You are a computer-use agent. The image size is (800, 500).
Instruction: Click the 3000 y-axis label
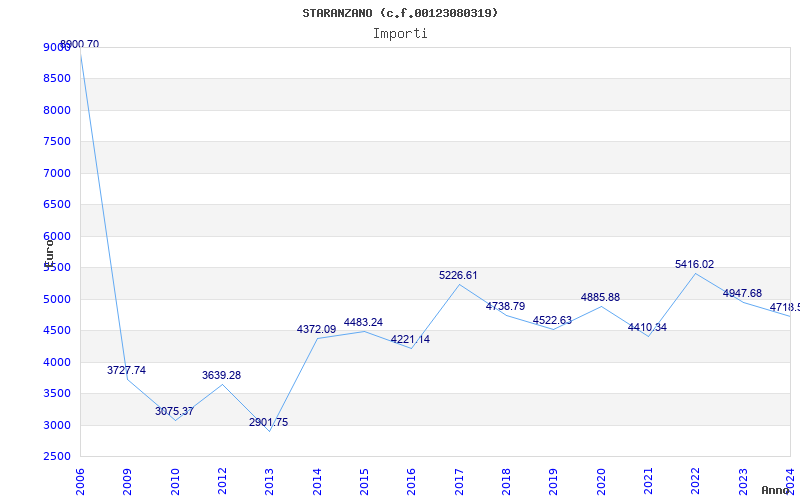click(x=57, y=425)
